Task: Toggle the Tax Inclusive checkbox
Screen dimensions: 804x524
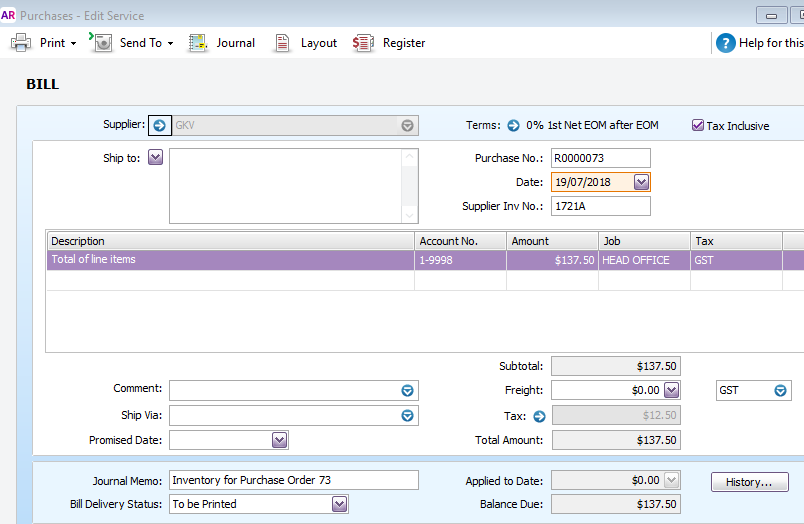Action: (697, 125)
